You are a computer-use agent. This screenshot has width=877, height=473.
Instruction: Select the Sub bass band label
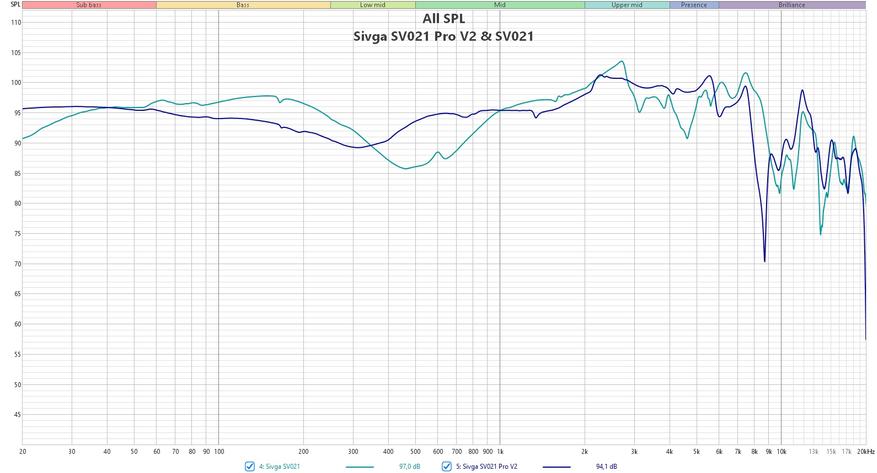pyautogui.click(x=89, y=5)
